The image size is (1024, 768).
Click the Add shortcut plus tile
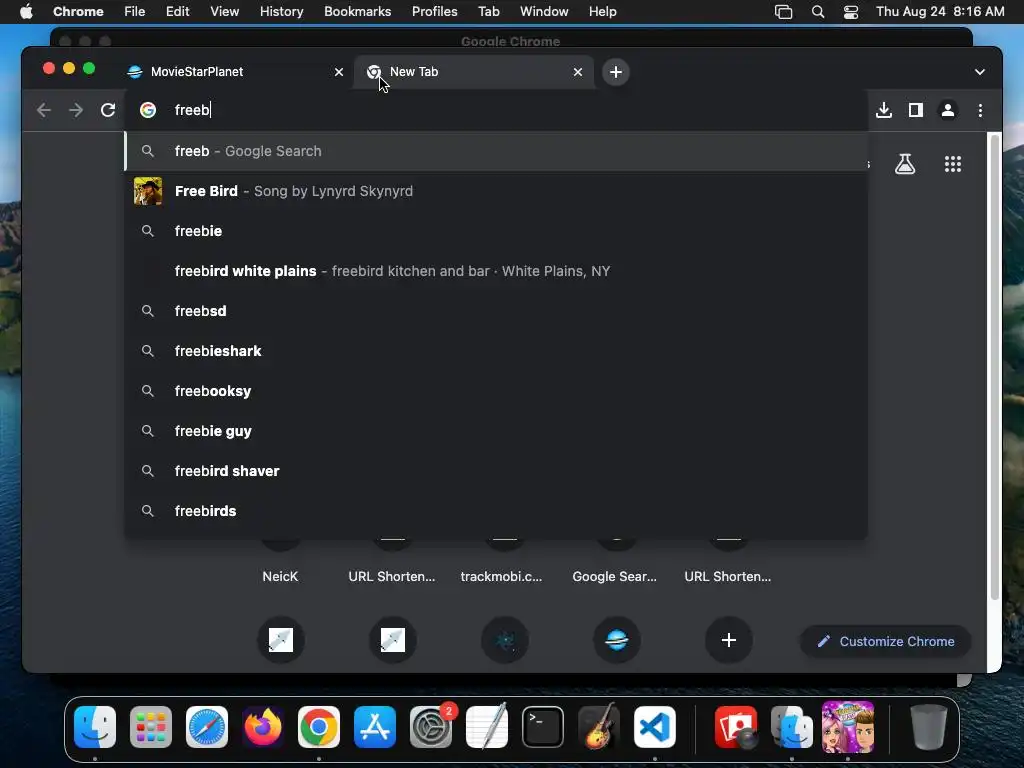728,640
